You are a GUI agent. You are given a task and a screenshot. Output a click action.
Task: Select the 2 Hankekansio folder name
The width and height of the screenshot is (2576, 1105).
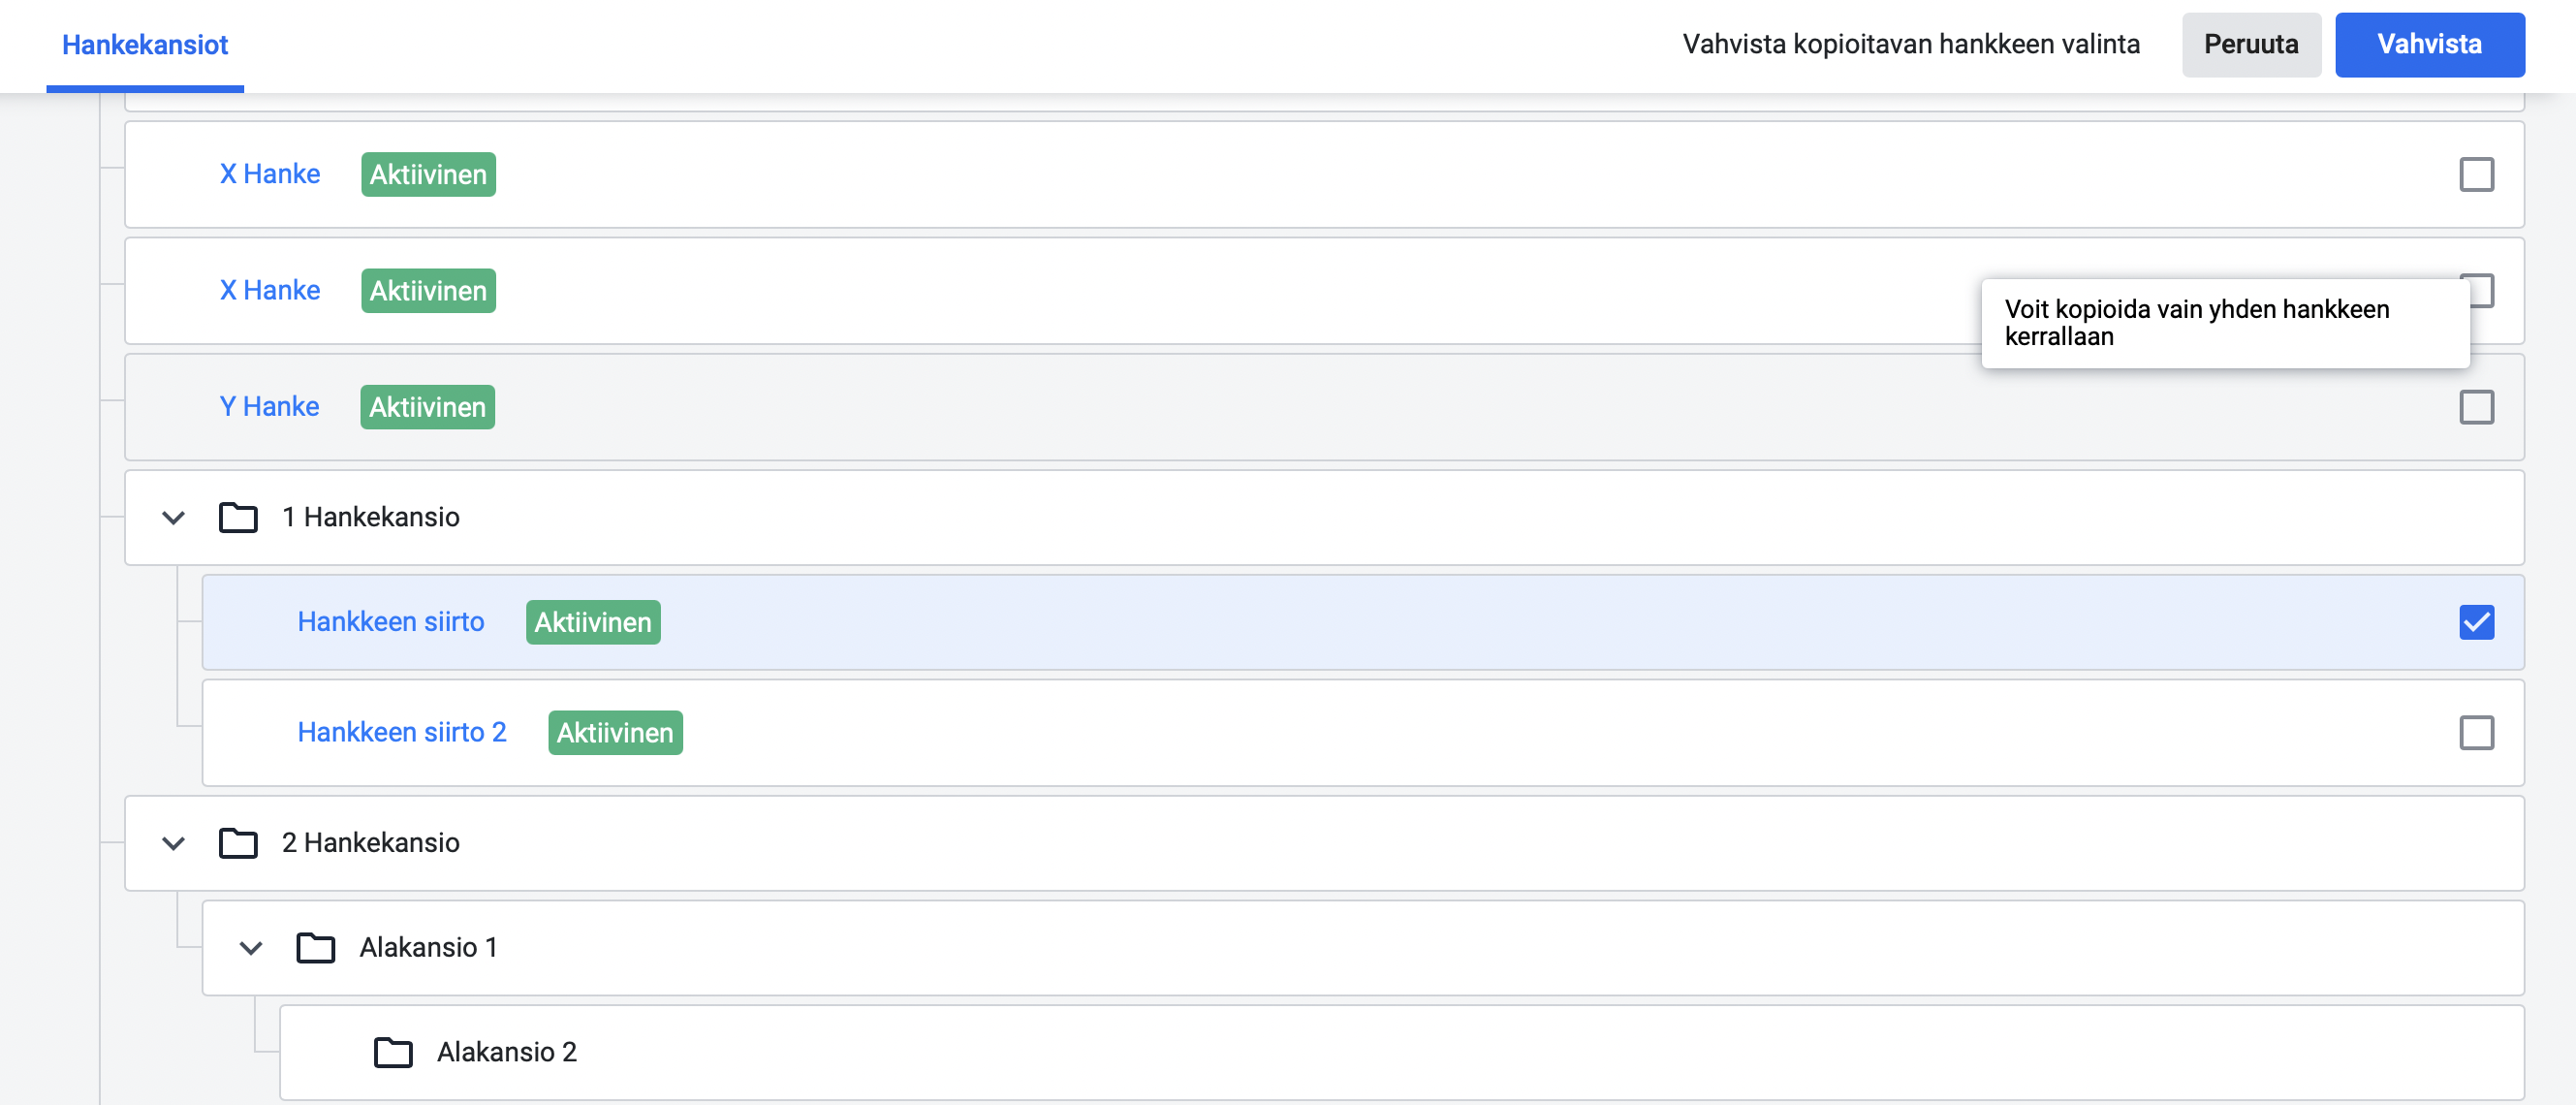point(371,843)
